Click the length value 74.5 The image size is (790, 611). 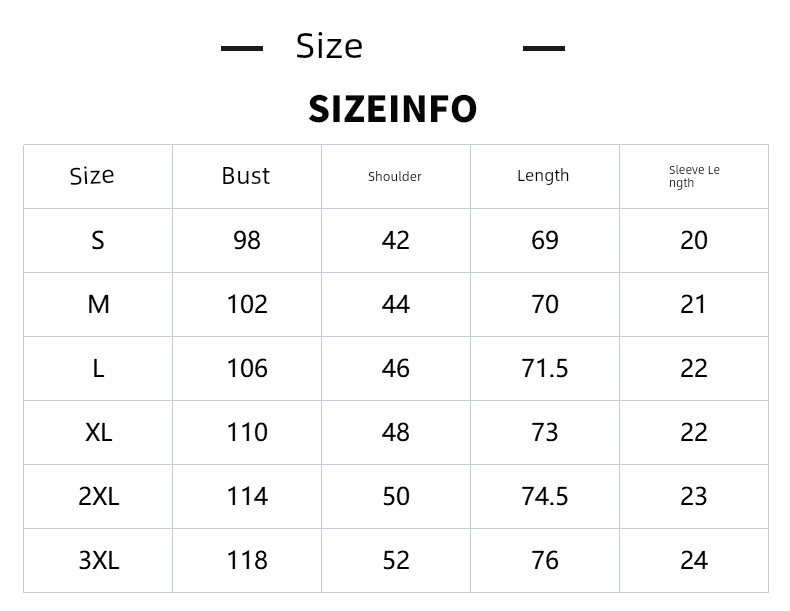click(545, 496)
